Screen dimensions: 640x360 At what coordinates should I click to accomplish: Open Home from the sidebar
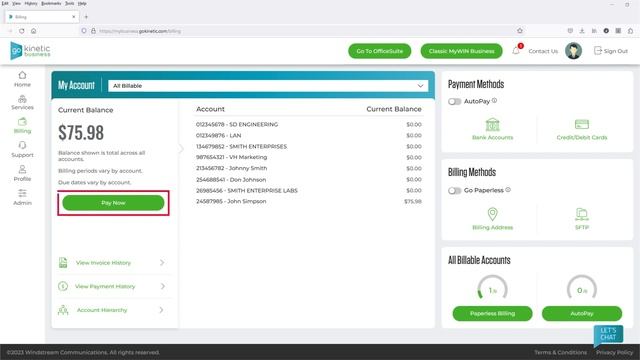[22, 79]
